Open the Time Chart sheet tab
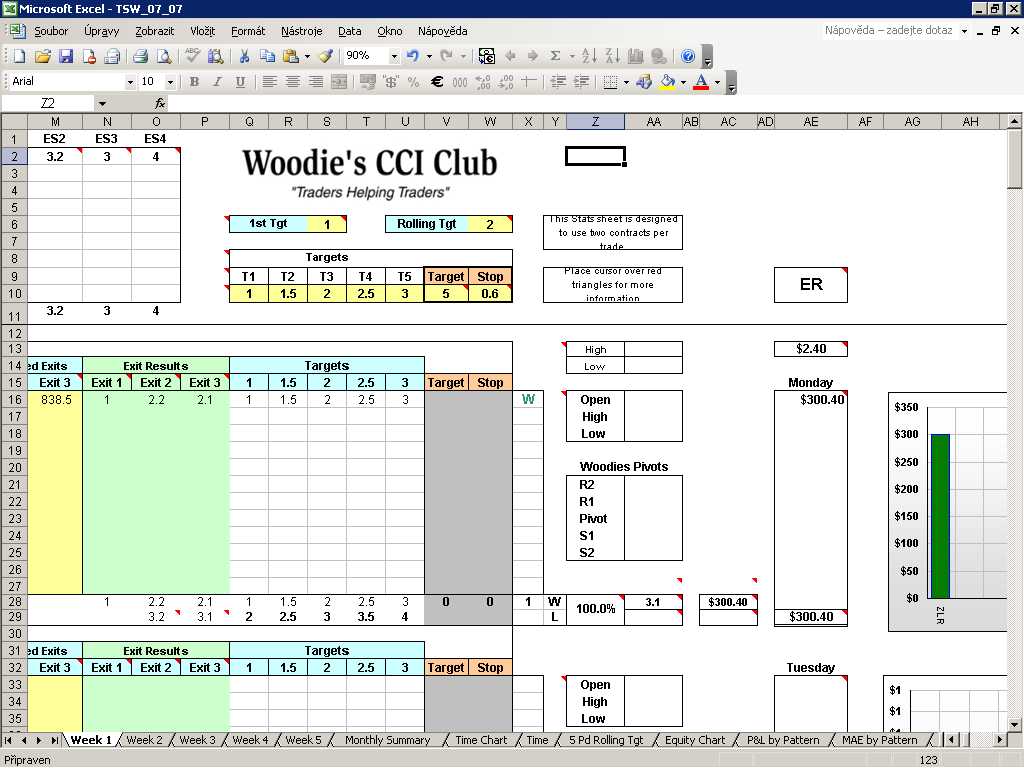 [481, 740]
